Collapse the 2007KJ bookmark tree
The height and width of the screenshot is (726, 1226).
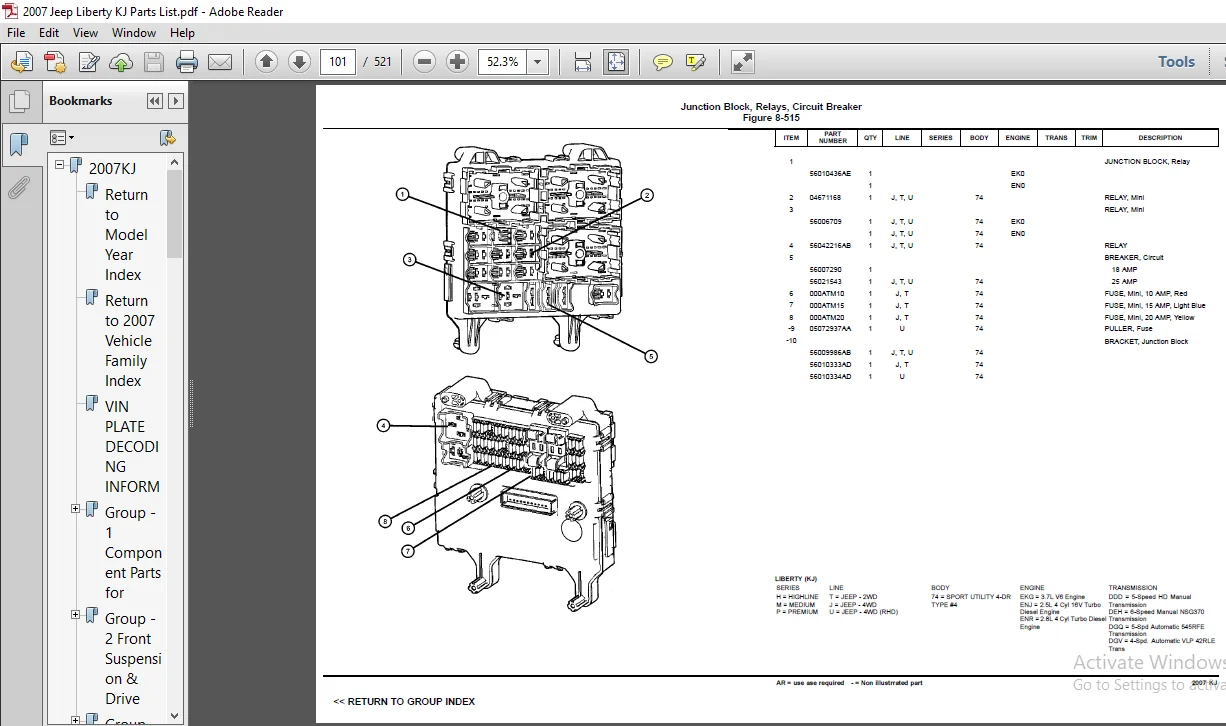(x=60, y=165)
